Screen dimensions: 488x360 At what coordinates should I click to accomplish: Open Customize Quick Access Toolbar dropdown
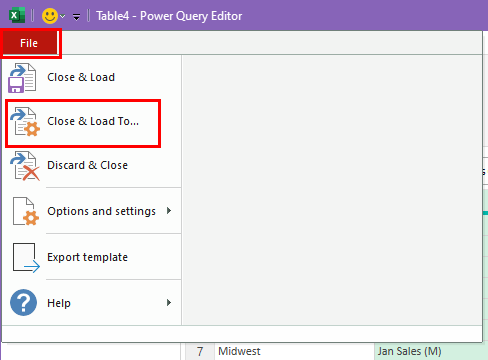click(76, 16)
